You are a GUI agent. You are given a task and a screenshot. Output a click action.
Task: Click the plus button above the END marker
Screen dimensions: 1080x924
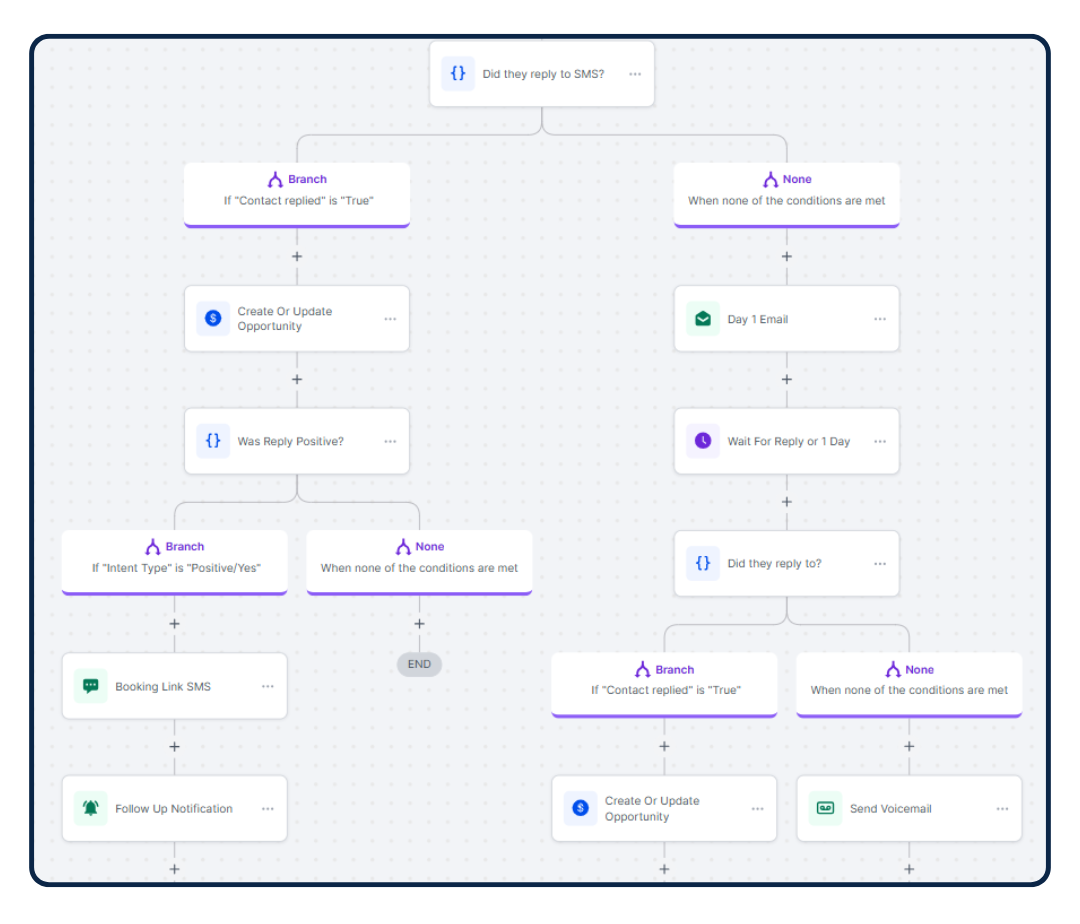point(419,624)
